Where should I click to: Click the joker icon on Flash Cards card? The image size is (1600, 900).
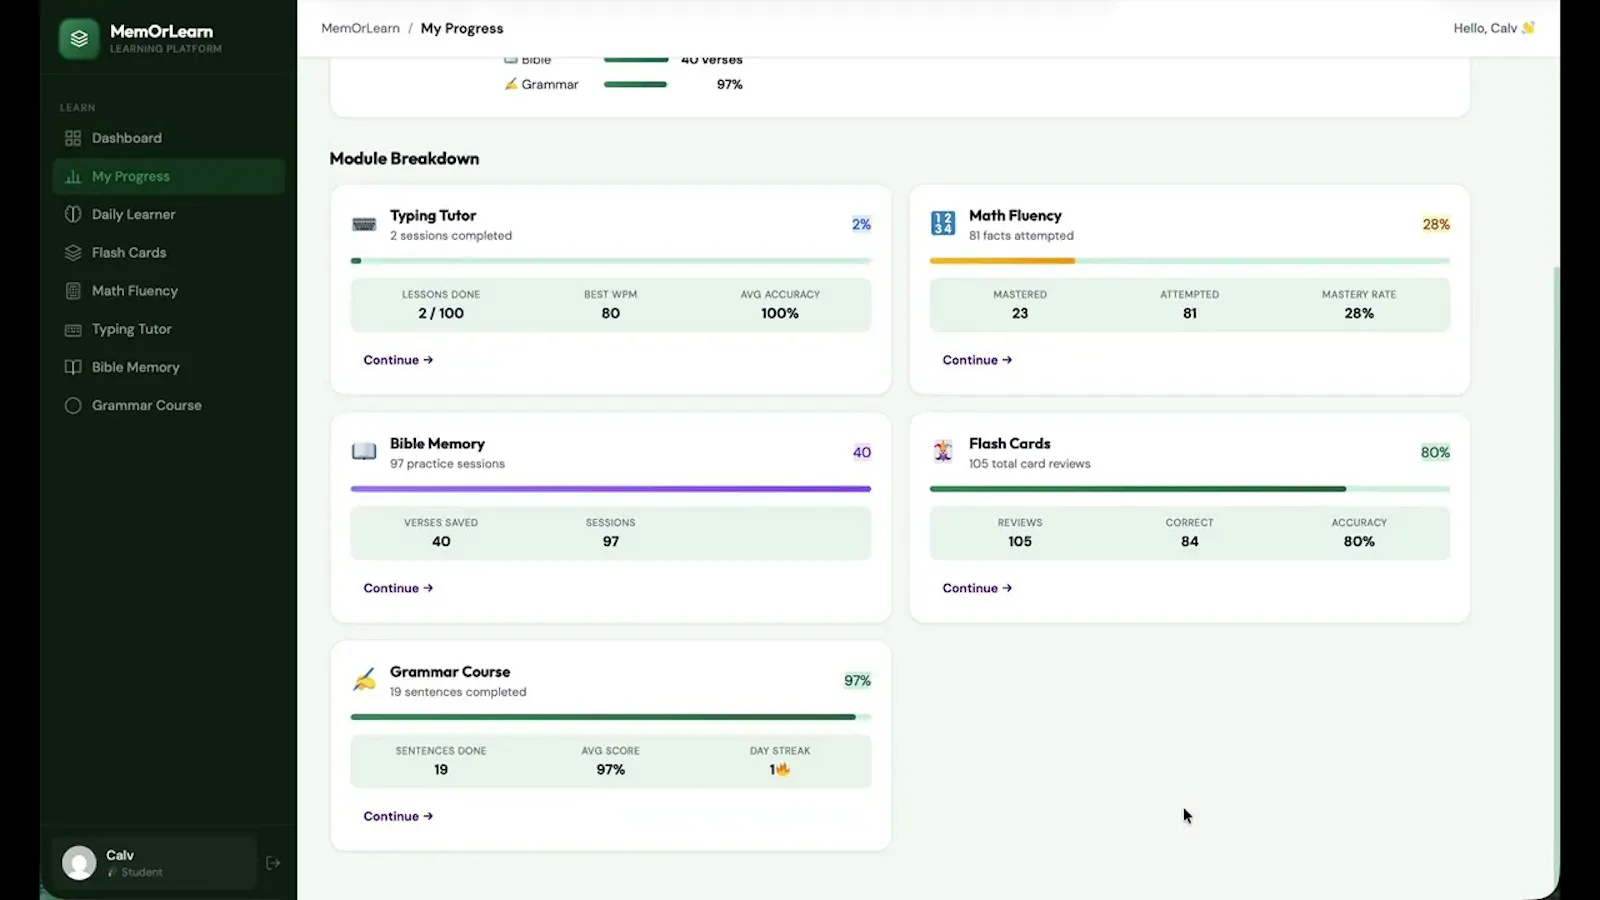[x=943, y=451]
